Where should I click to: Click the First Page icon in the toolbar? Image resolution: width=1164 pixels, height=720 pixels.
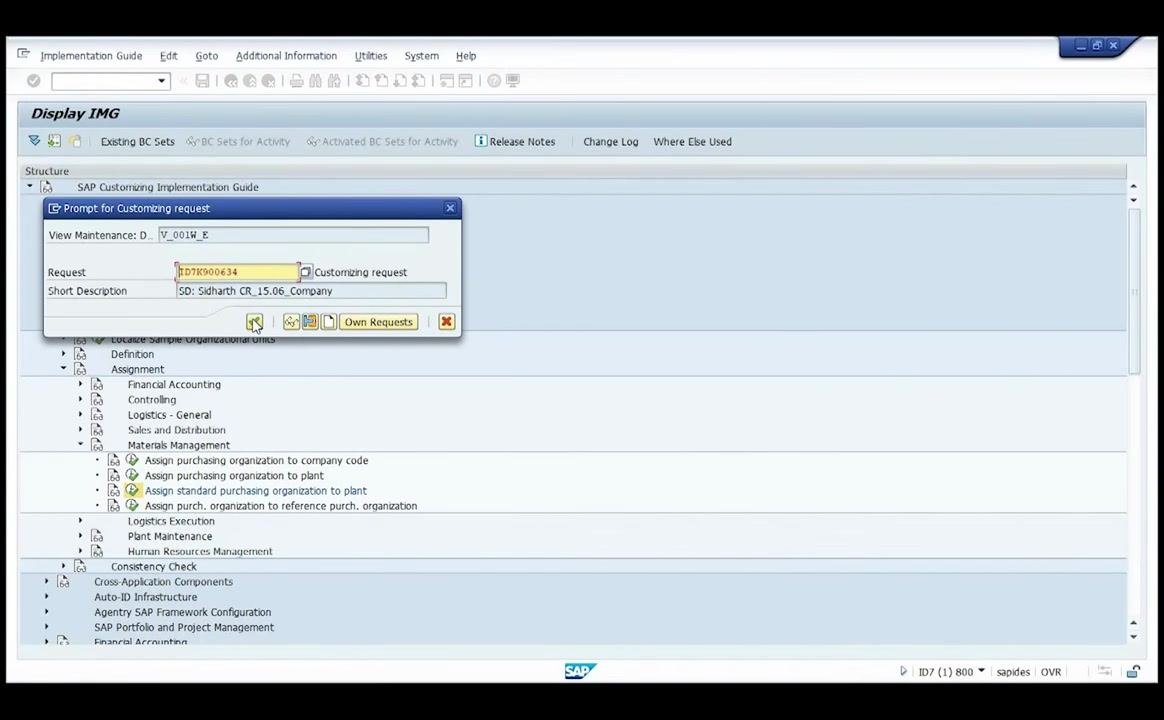pos(362,81)
